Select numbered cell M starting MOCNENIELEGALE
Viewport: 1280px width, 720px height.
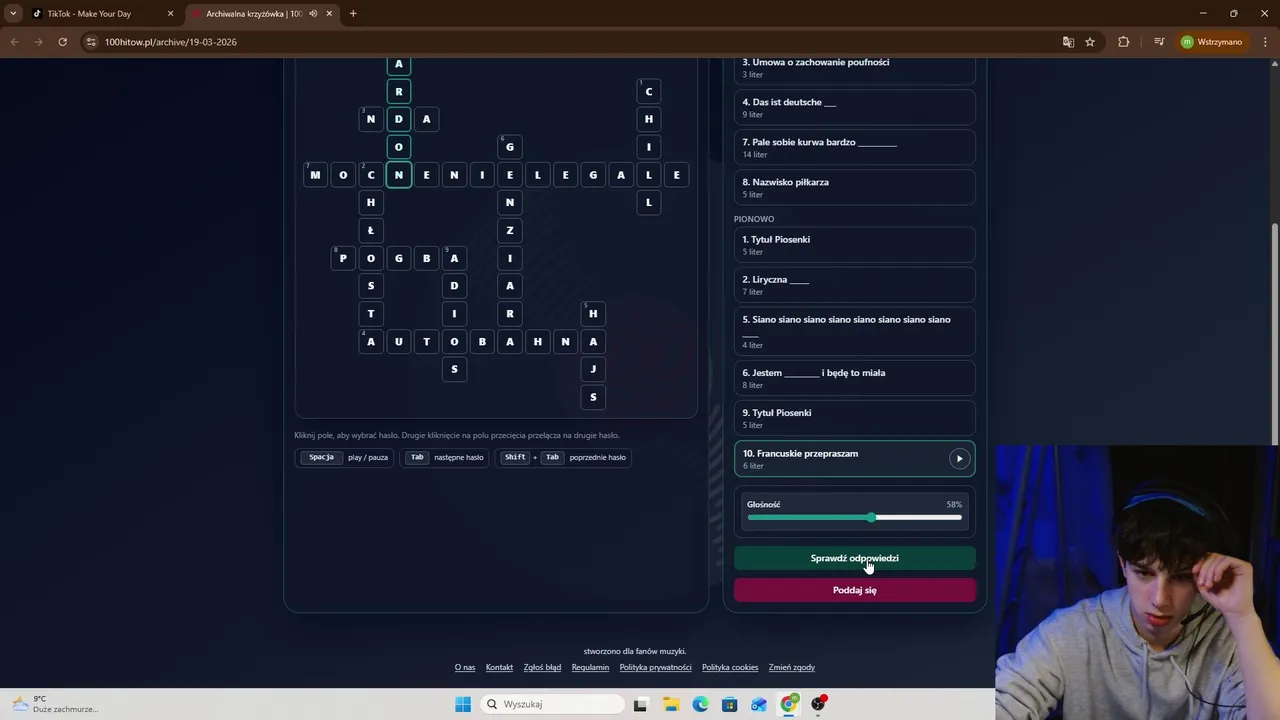315,175
